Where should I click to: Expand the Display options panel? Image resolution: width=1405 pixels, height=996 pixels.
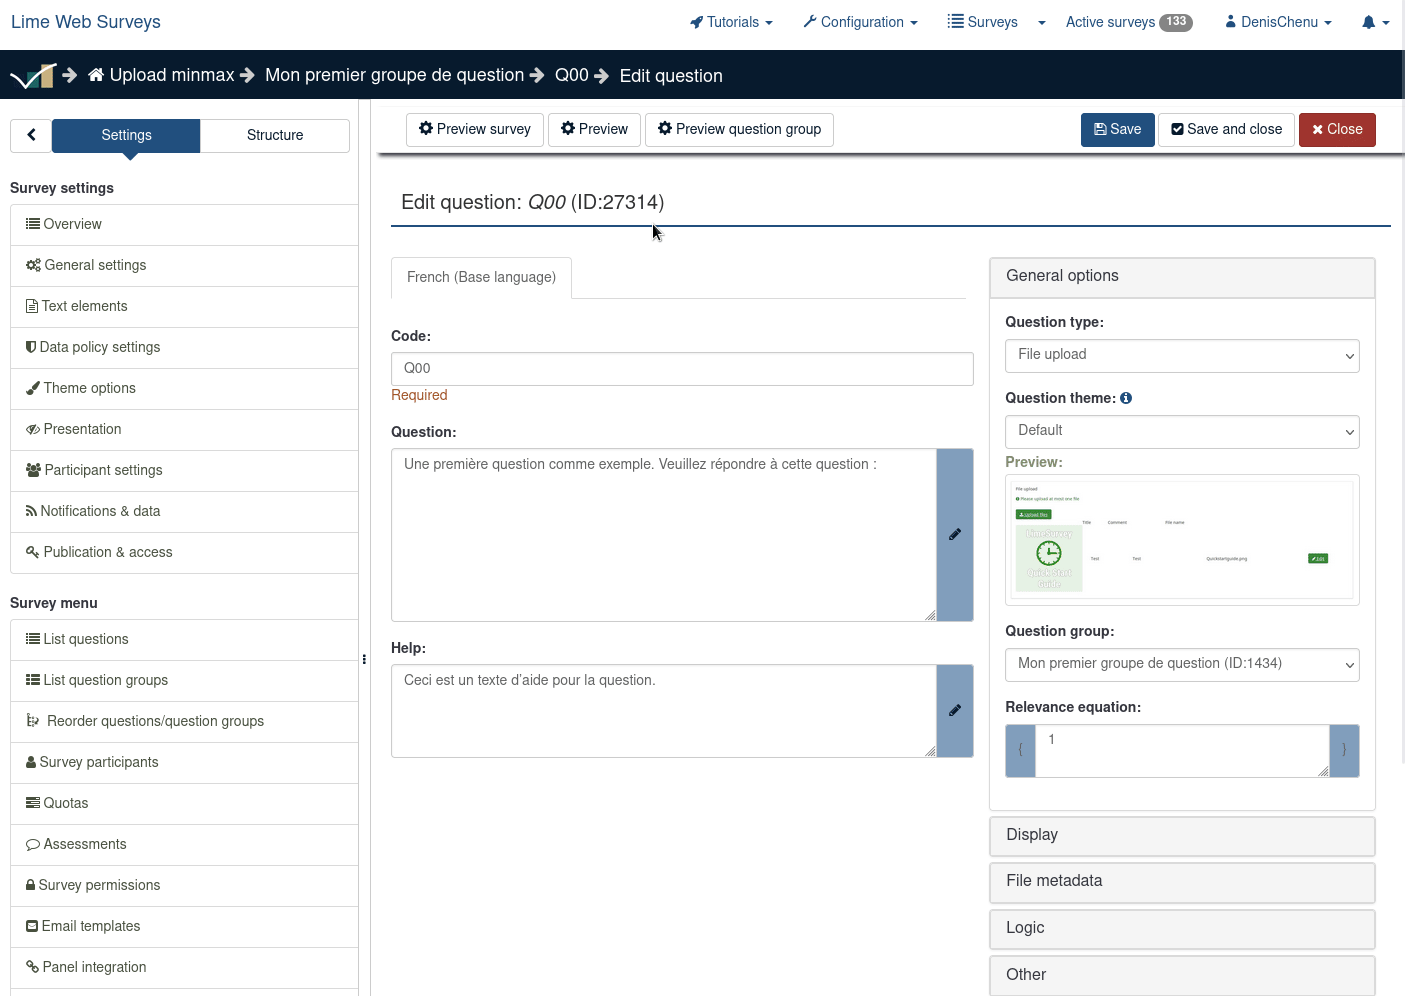point(1181,835)
